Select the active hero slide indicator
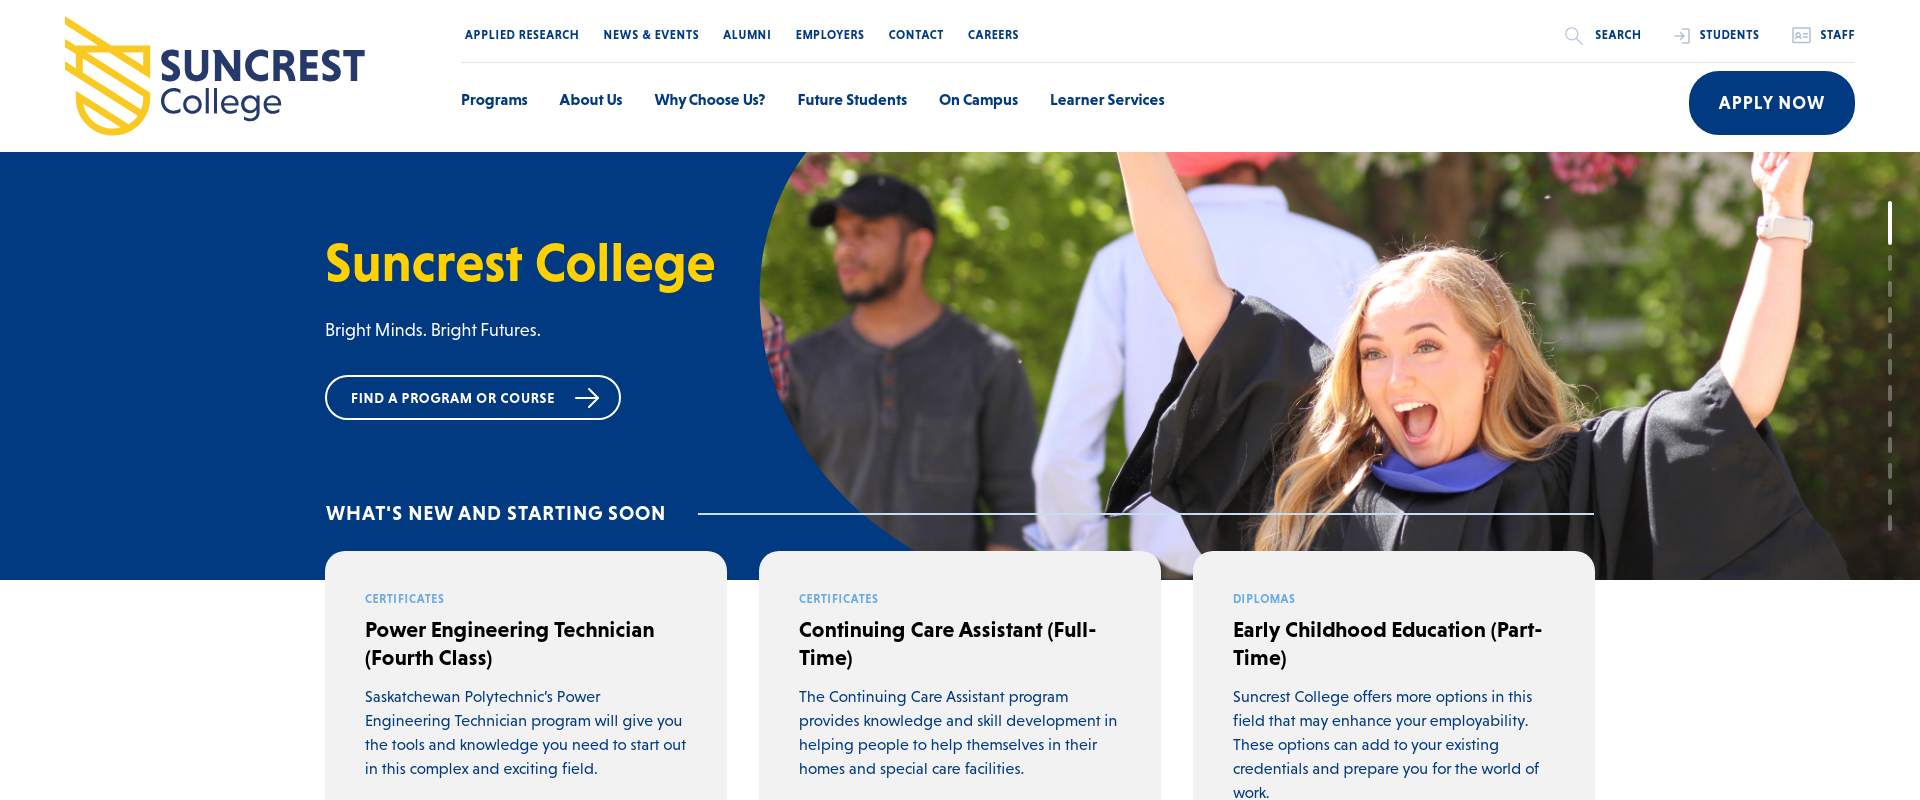Screen dimensions: 1920x800 click(x=1890, y=223)
